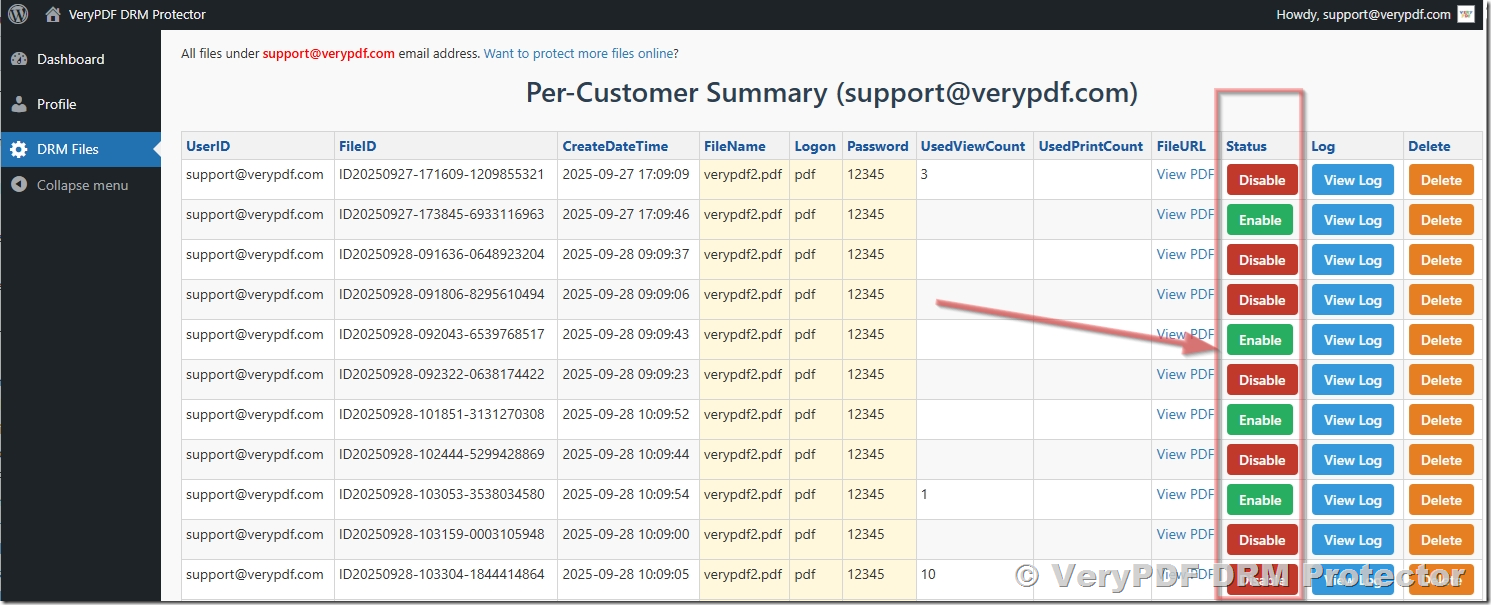Click View Log for file ID20250928-091636-0648923204
The width and height of the screenshot is (1491, 605).
(1352, 260)
